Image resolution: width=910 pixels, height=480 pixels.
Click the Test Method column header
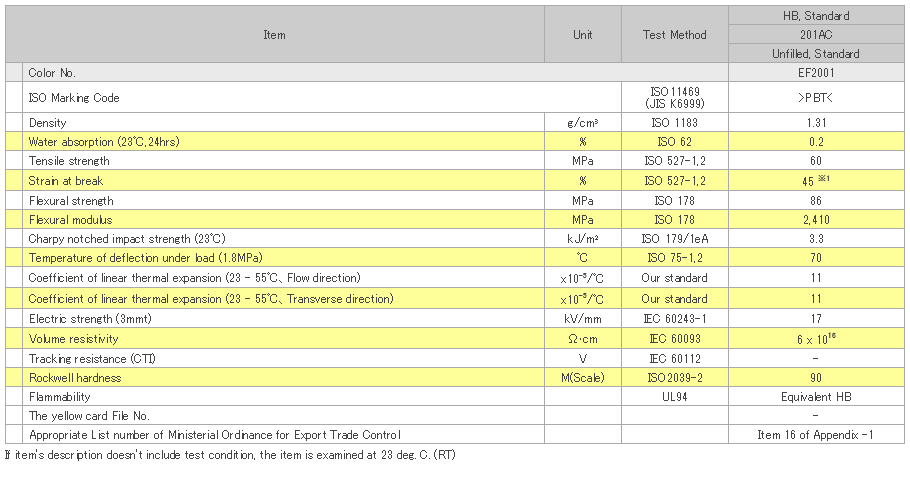click(x=674, y=34)
